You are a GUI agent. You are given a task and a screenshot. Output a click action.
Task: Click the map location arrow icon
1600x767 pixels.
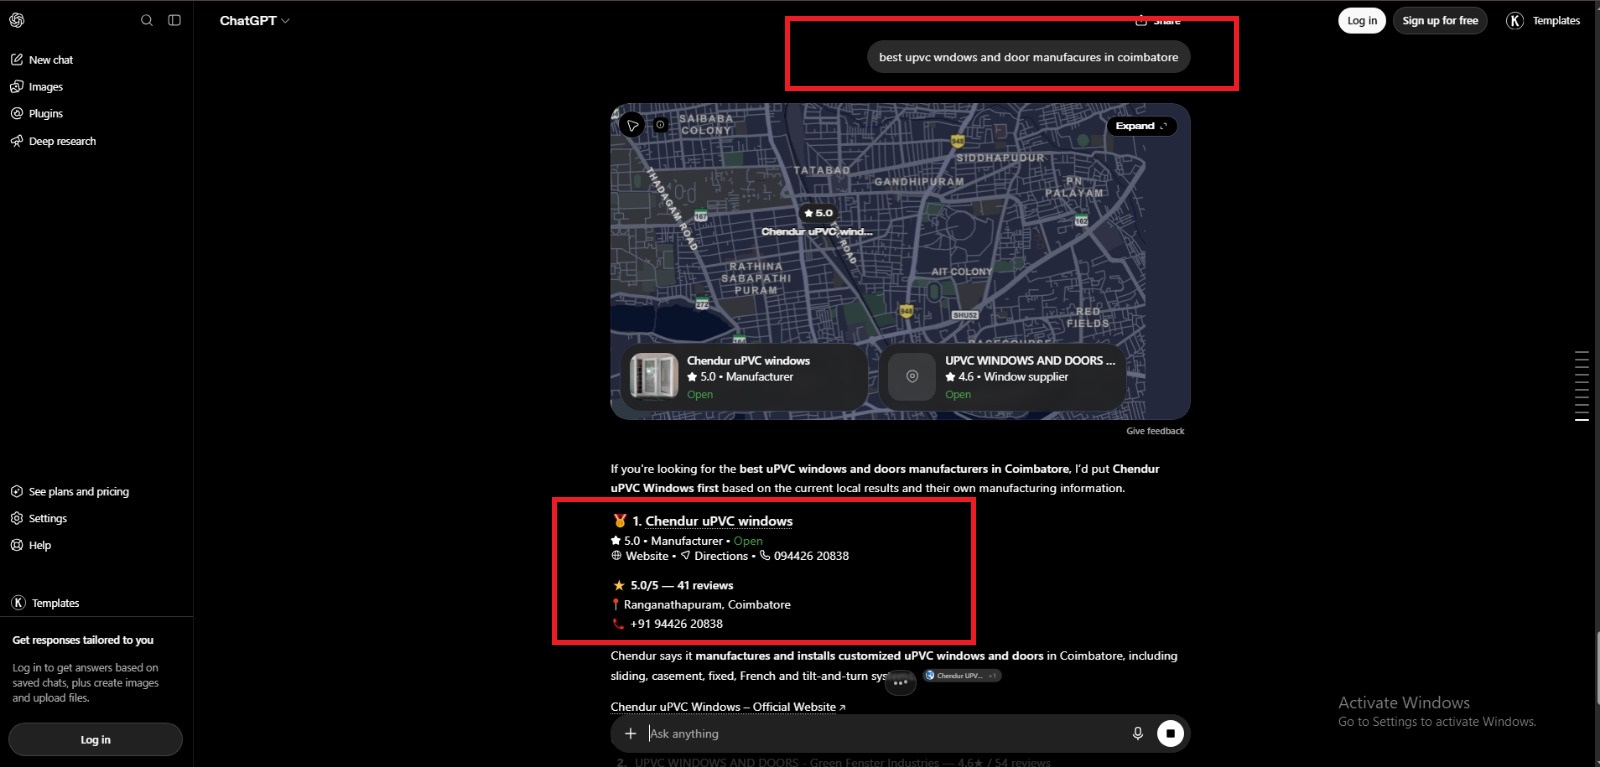632,125
